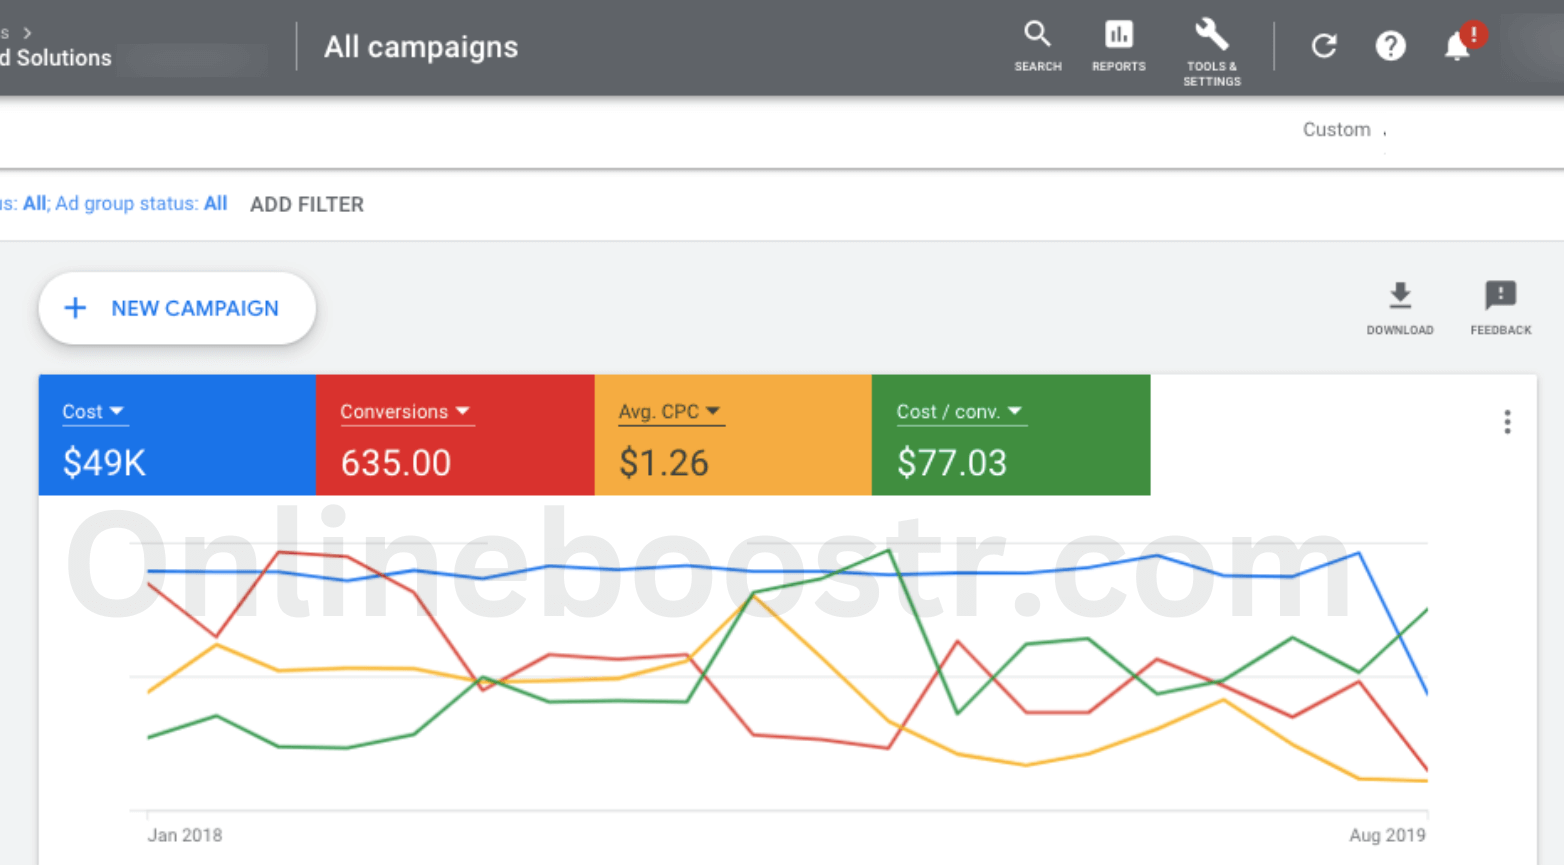View notifications bell with alert
Screen dimensions: 1564x865
pos(1458,46)
